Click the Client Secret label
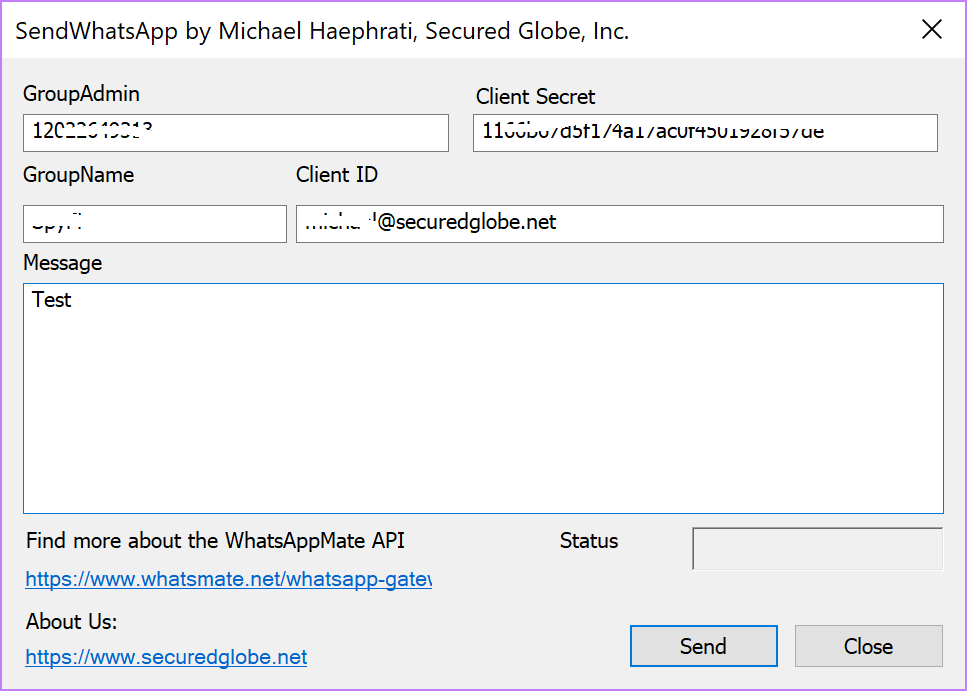967x691 pixels. (x=535, y=96)
